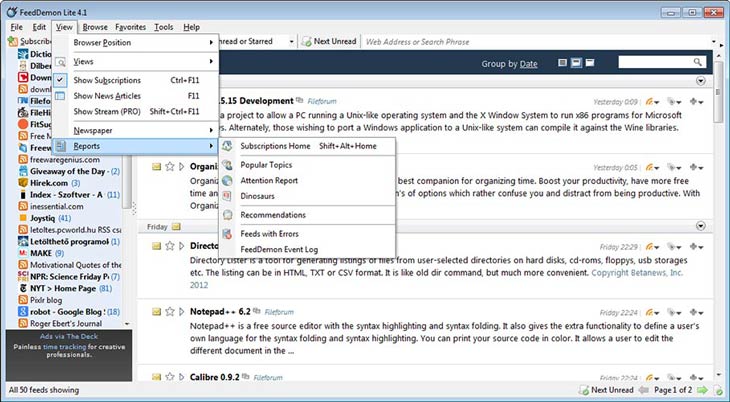
Task: Click the Next Unread toolbar button
Action: pyautogui.click(x=329, y=41)
